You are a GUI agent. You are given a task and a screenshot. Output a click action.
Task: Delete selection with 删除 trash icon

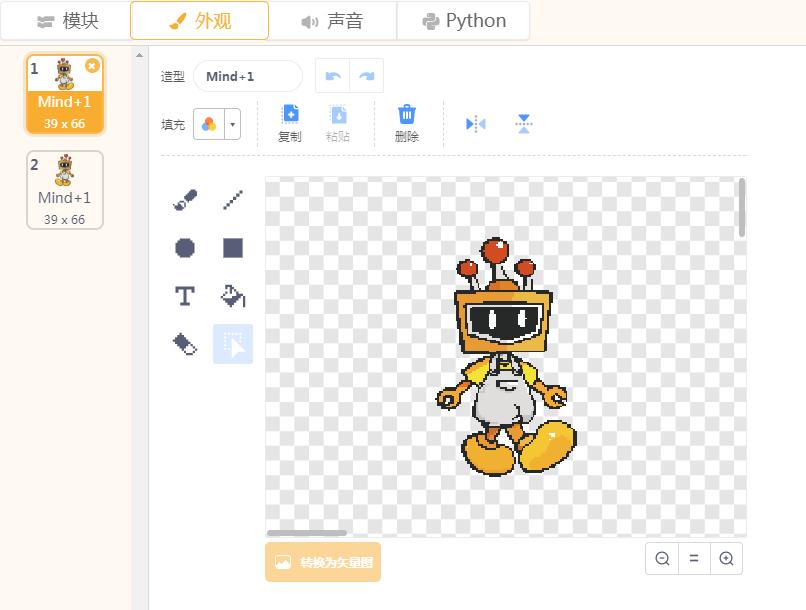point(407,123)
